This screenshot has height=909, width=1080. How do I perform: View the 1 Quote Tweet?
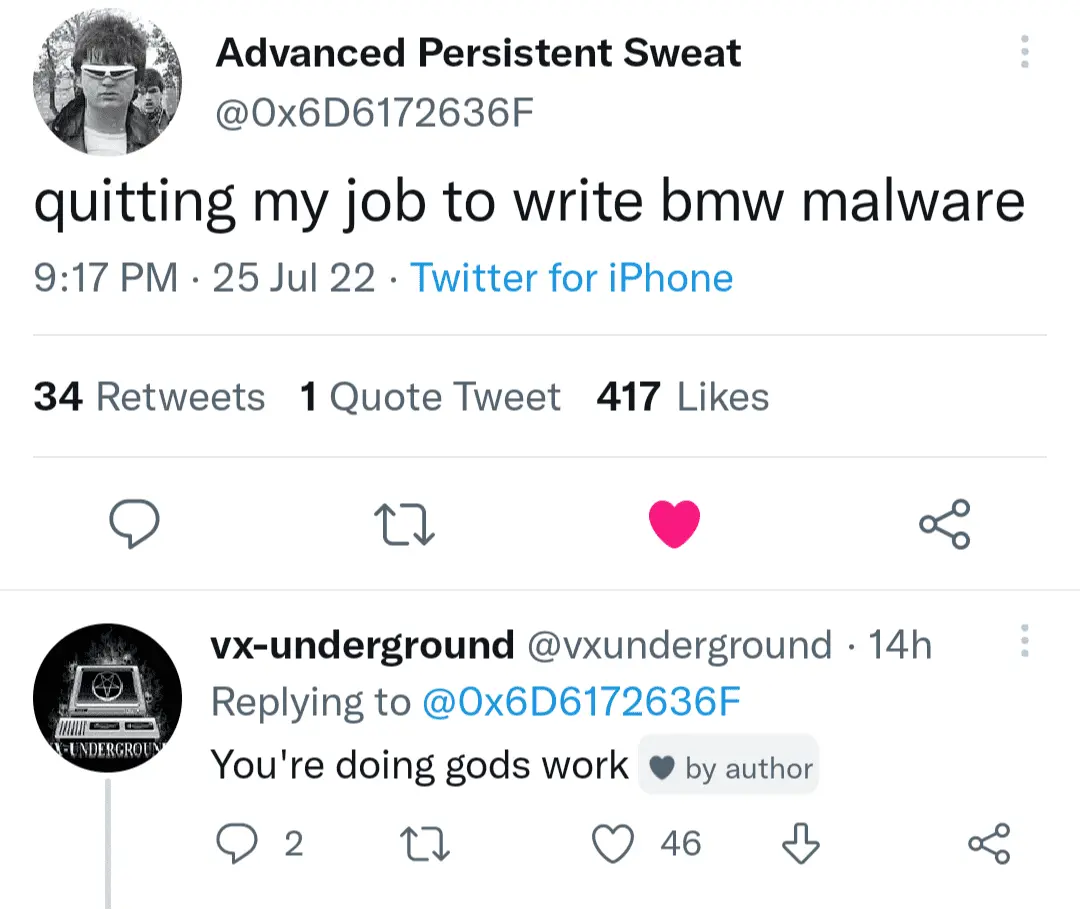coord(430,398)
